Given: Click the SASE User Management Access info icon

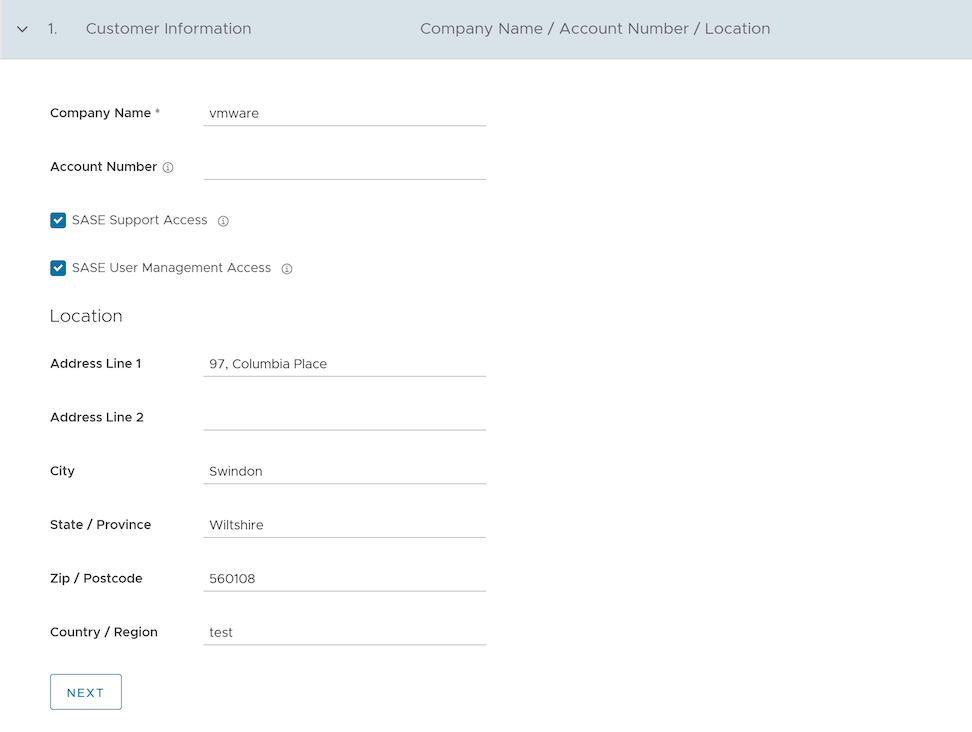Looking at the screenshot, I should (287, 269).
